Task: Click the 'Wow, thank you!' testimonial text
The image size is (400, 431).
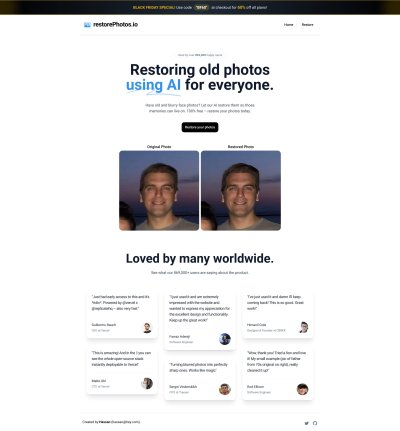Action: [x=276, y=361]
